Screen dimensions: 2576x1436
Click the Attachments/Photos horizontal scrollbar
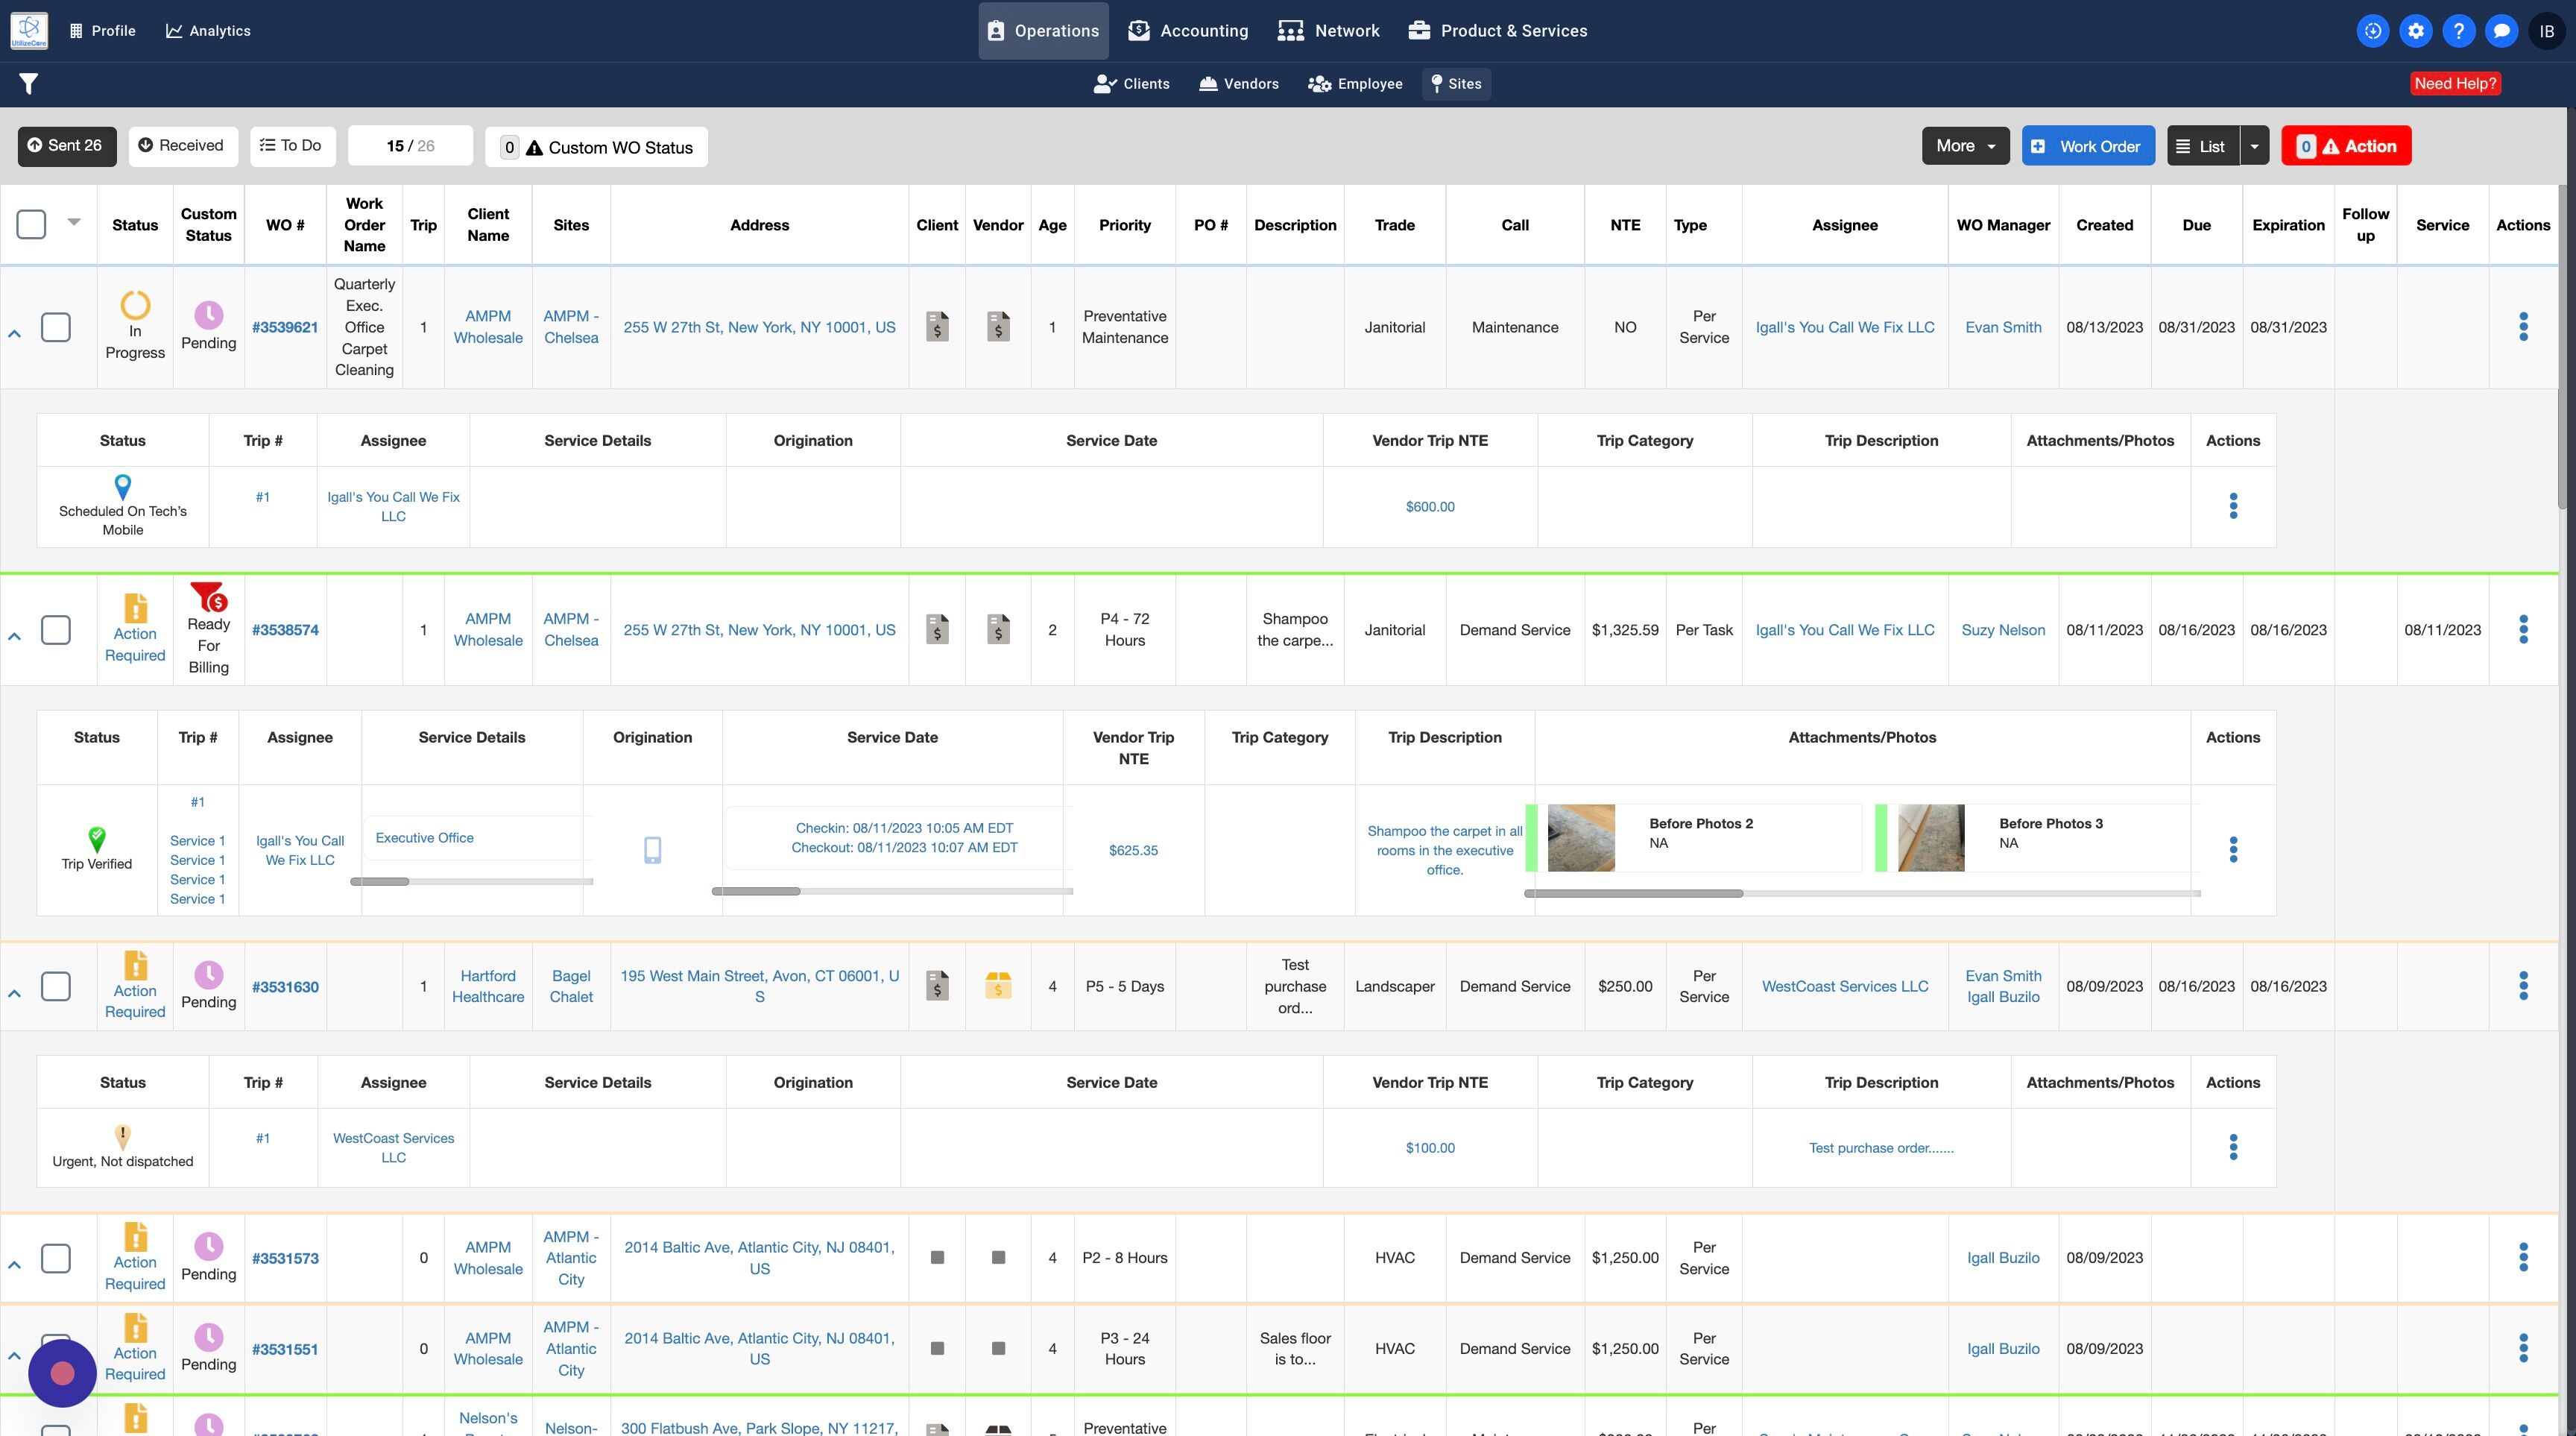pos(1633,893)
